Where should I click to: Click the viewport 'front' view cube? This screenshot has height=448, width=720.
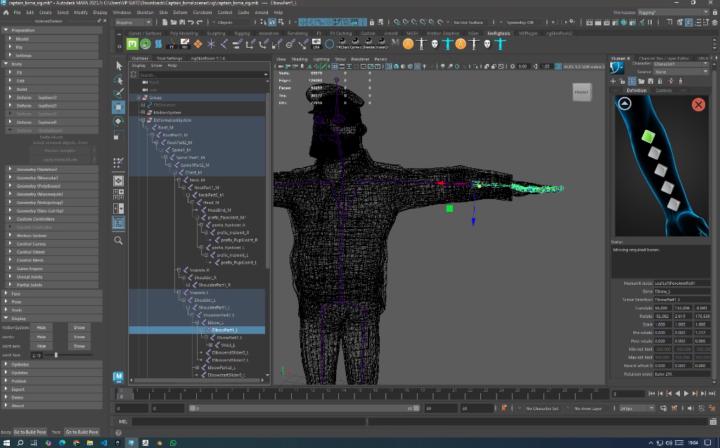coord(582,92)
